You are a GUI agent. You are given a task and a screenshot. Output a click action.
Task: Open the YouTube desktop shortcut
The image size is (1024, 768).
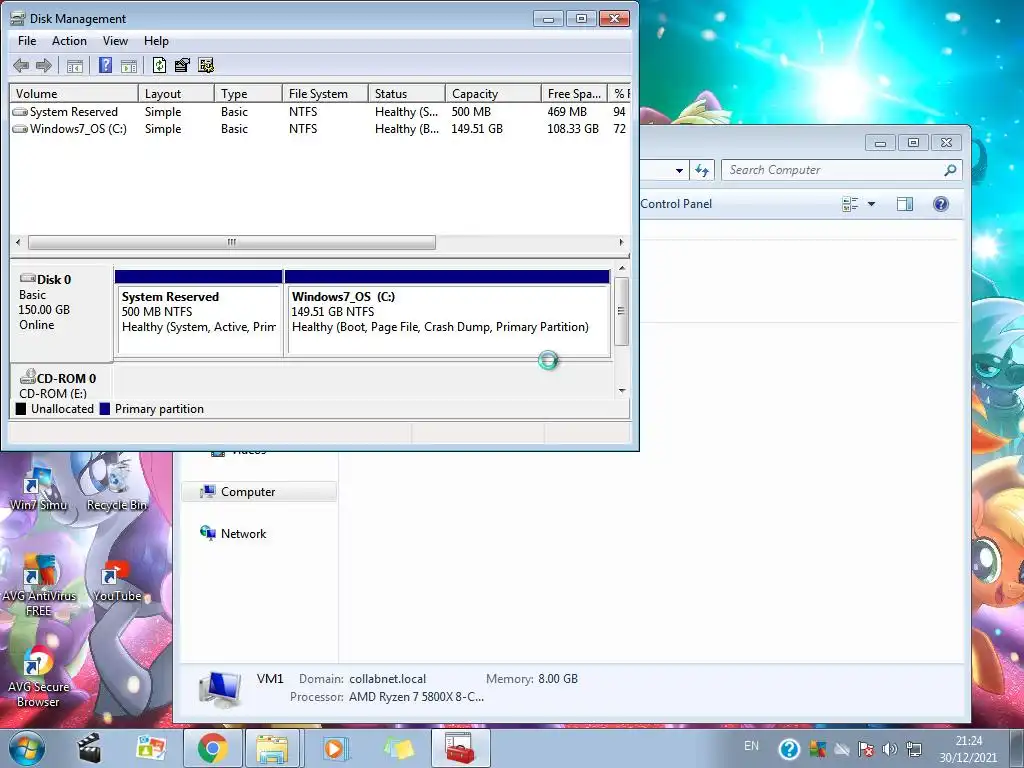(117, 581)
